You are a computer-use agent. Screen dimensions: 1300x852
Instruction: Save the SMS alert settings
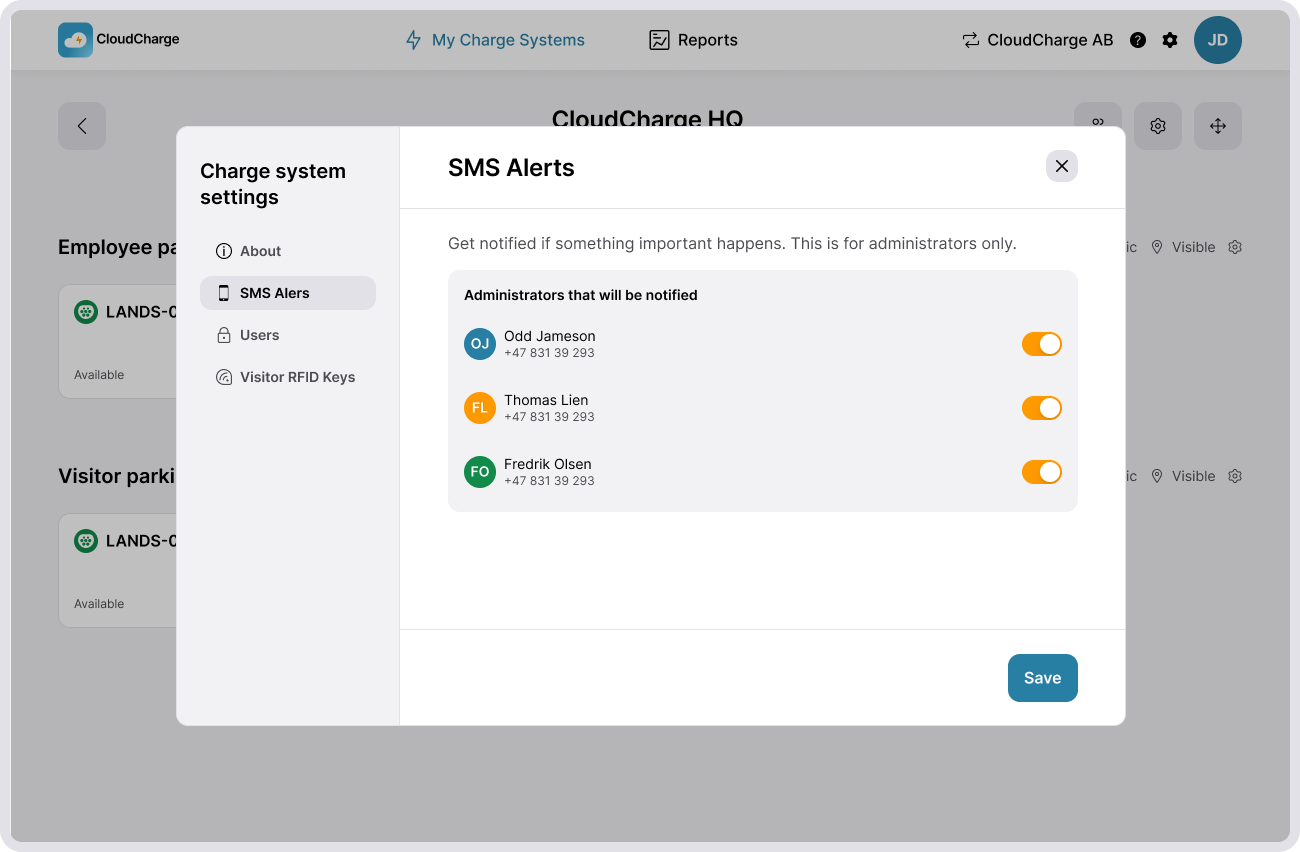tap(1043, 678)
